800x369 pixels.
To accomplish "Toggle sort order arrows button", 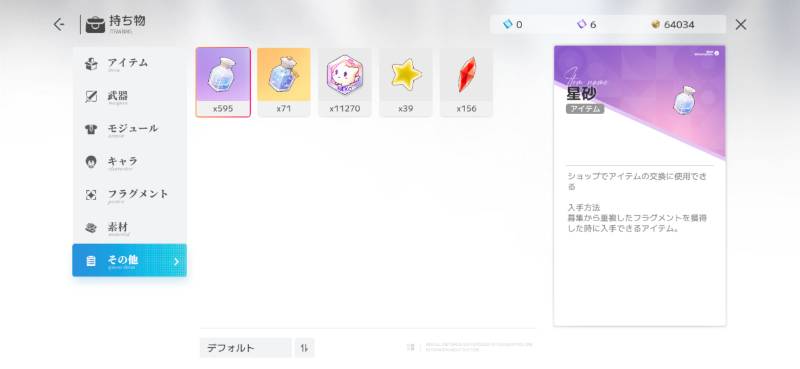I will point(305,348).
